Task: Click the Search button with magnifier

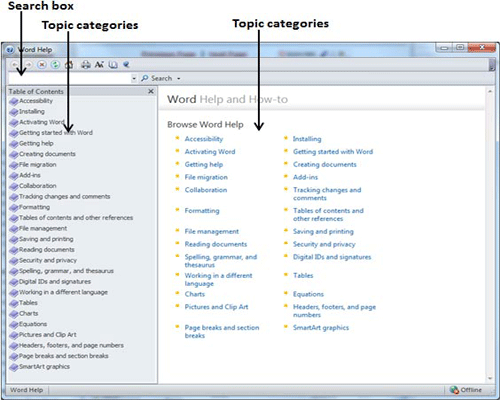Action: click(157, 78)
